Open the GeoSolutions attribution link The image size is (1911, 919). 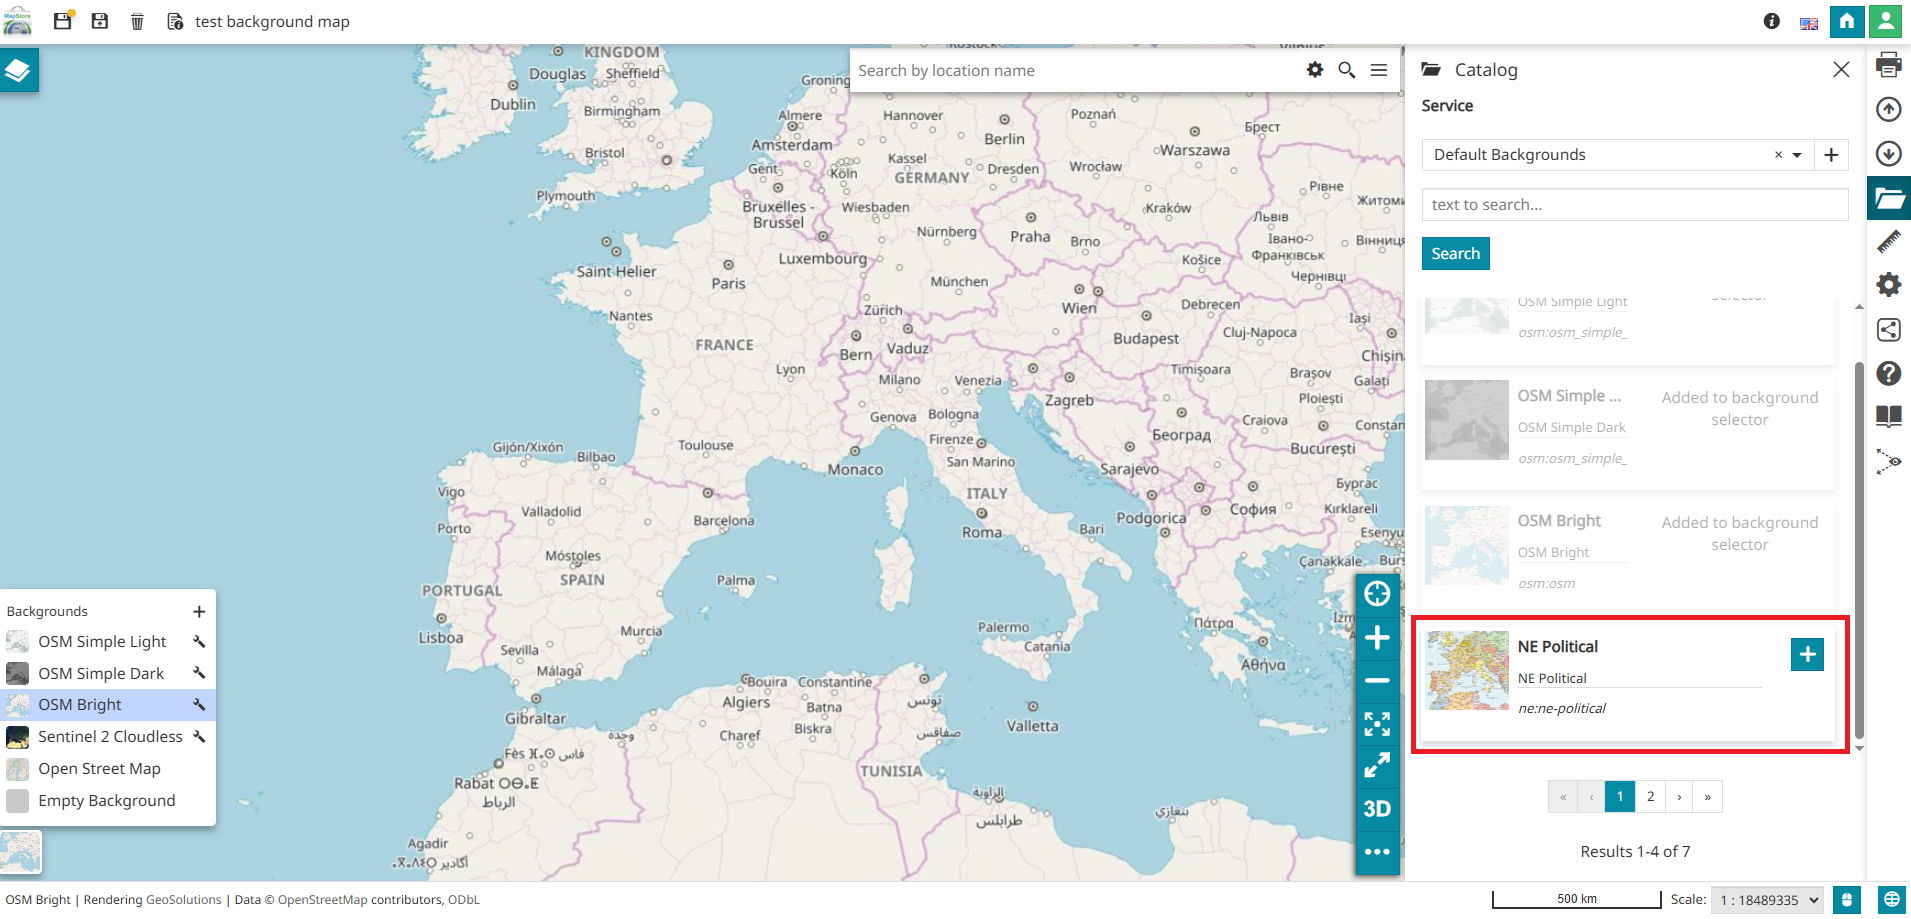pyautogui.click(x=183, y=900)
